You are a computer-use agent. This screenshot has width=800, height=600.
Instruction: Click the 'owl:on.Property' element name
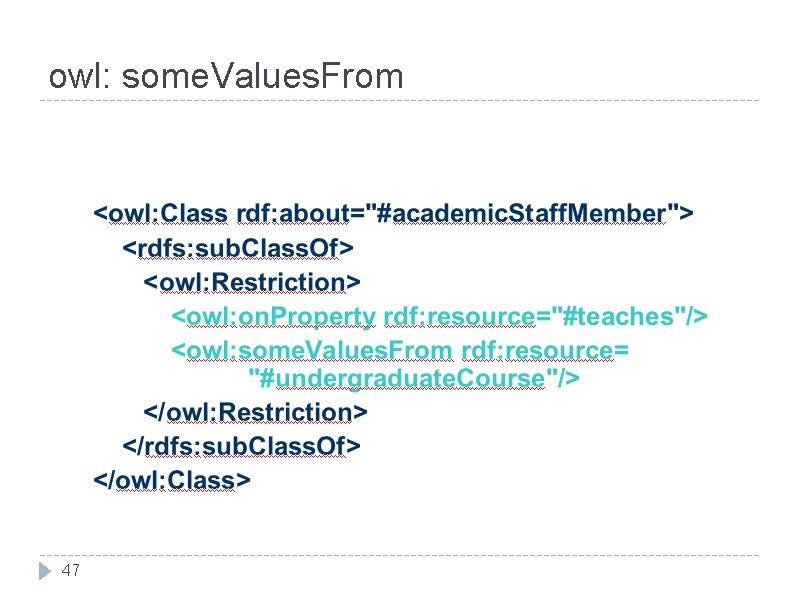280,316
